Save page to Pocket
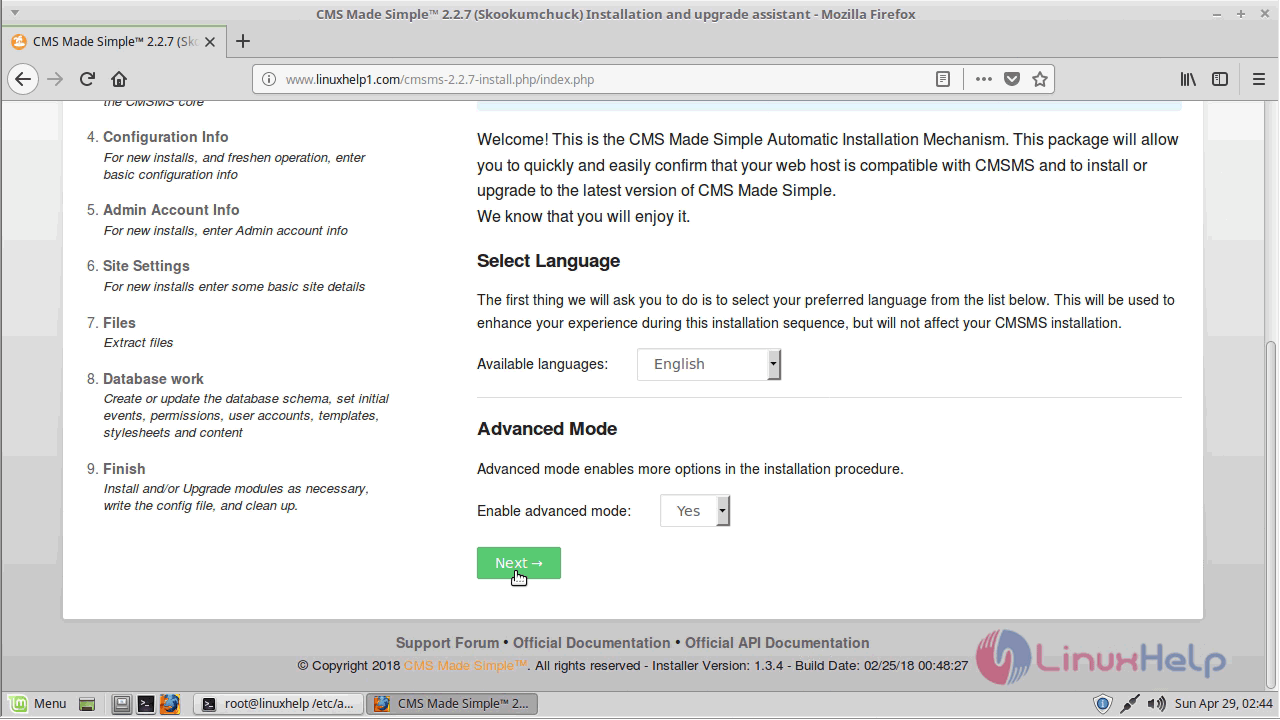The image size is (1280, 720). click(1012, 79)
